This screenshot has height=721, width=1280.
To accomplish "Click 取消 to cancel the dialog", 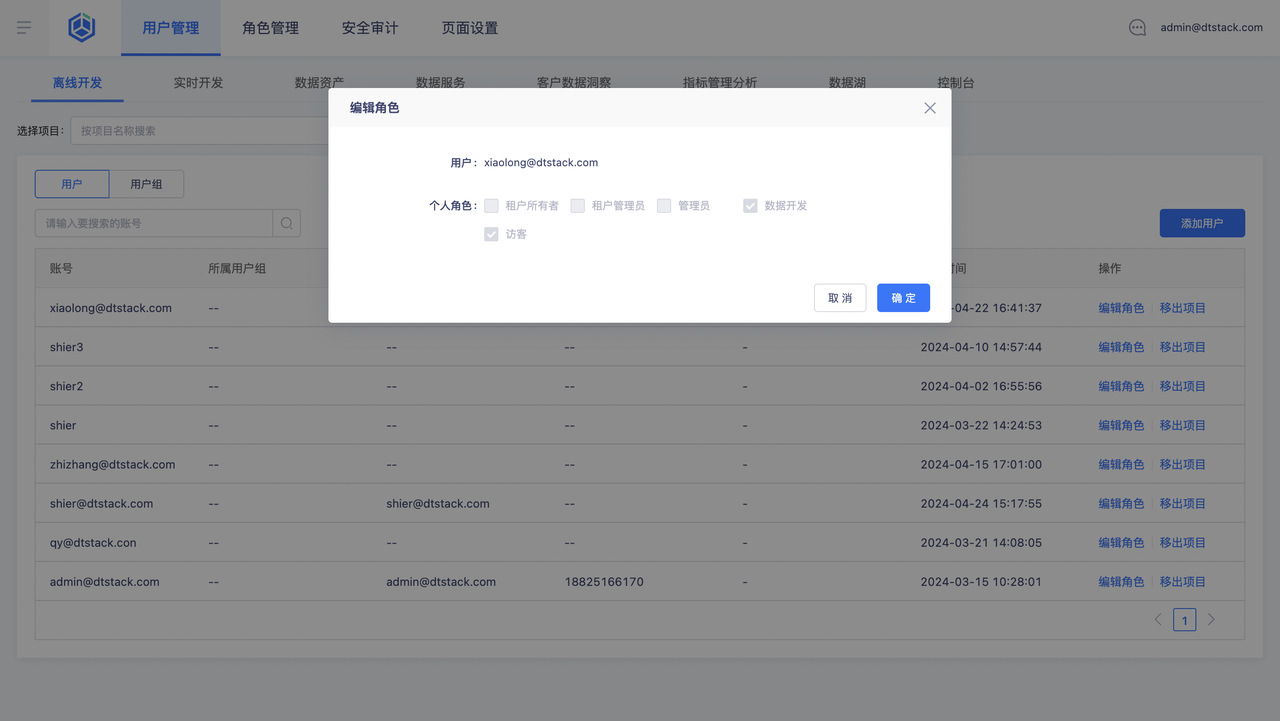I will coord(840,298).
